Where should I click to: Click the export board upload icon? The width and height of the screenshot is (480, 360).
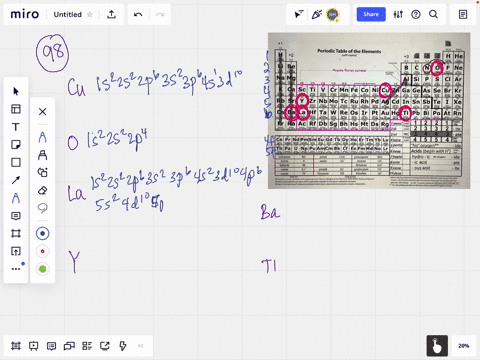click(111, 14)
